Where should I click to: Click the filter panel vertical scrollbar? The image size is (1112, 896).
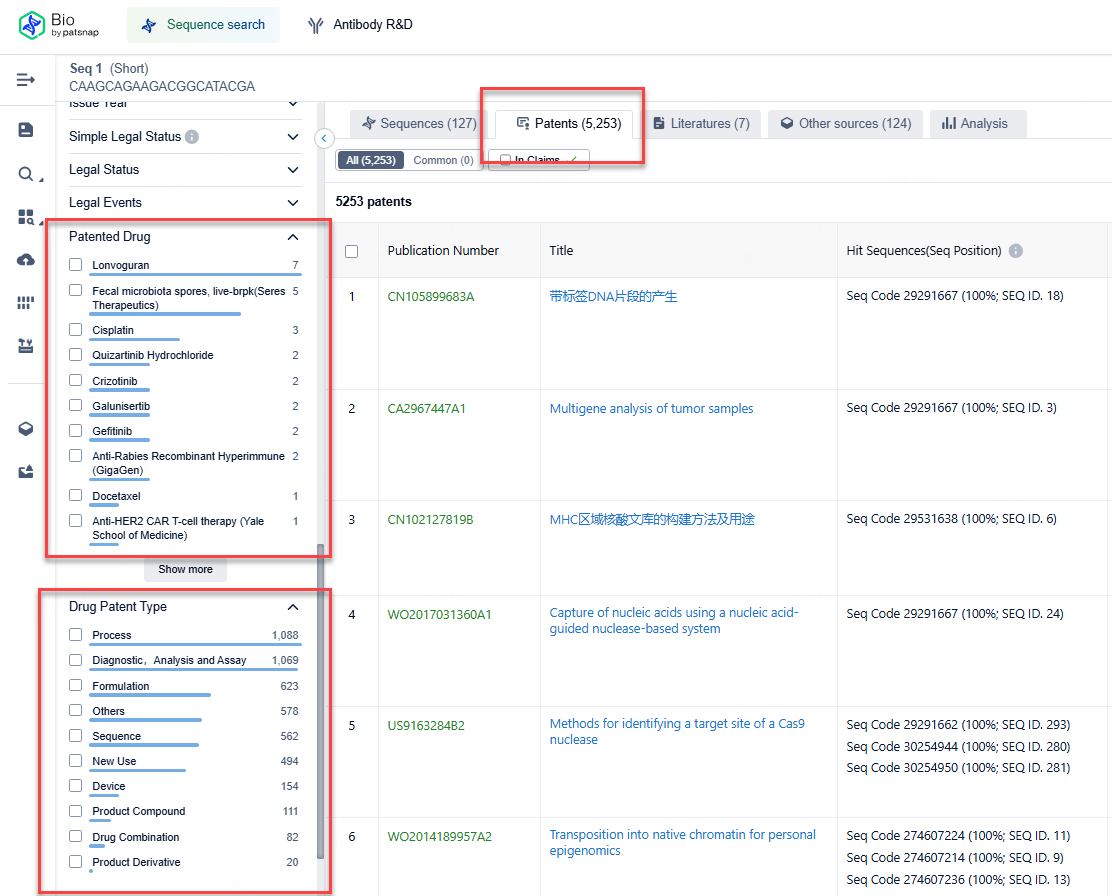(x=320, y=700)
